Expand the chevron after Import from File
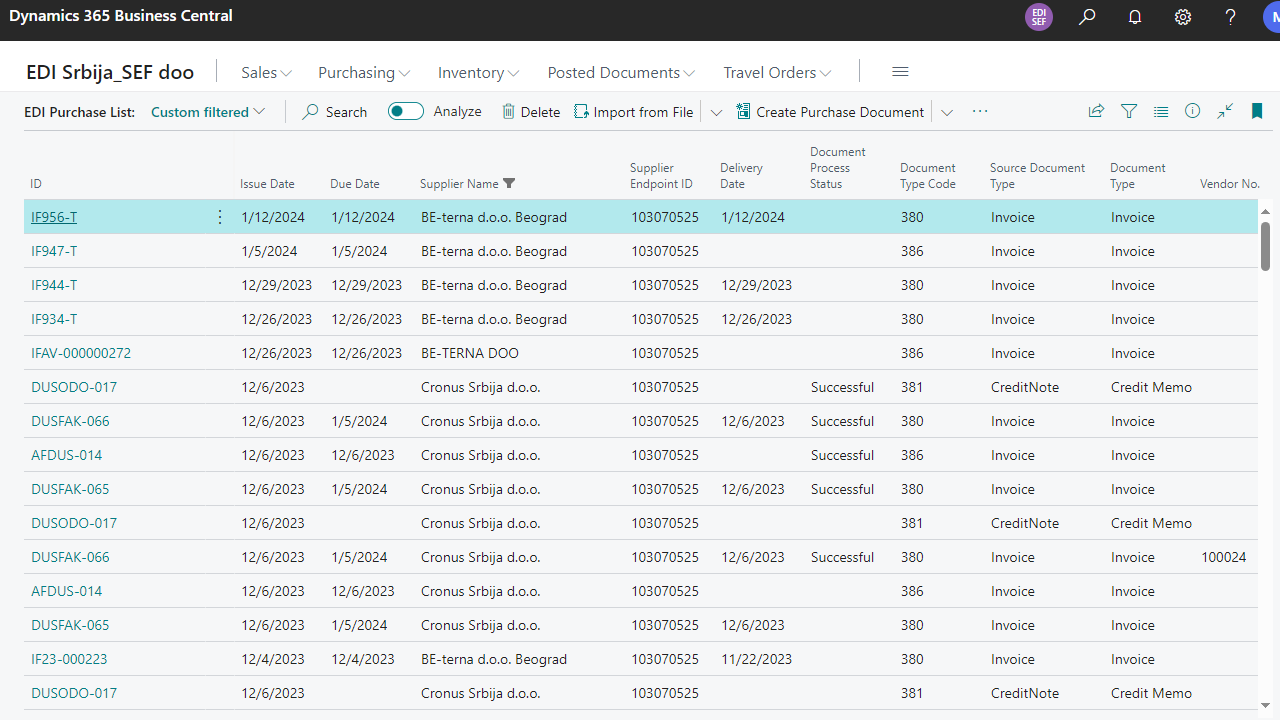The image size is (1280, 720). (x=716, y=112)
